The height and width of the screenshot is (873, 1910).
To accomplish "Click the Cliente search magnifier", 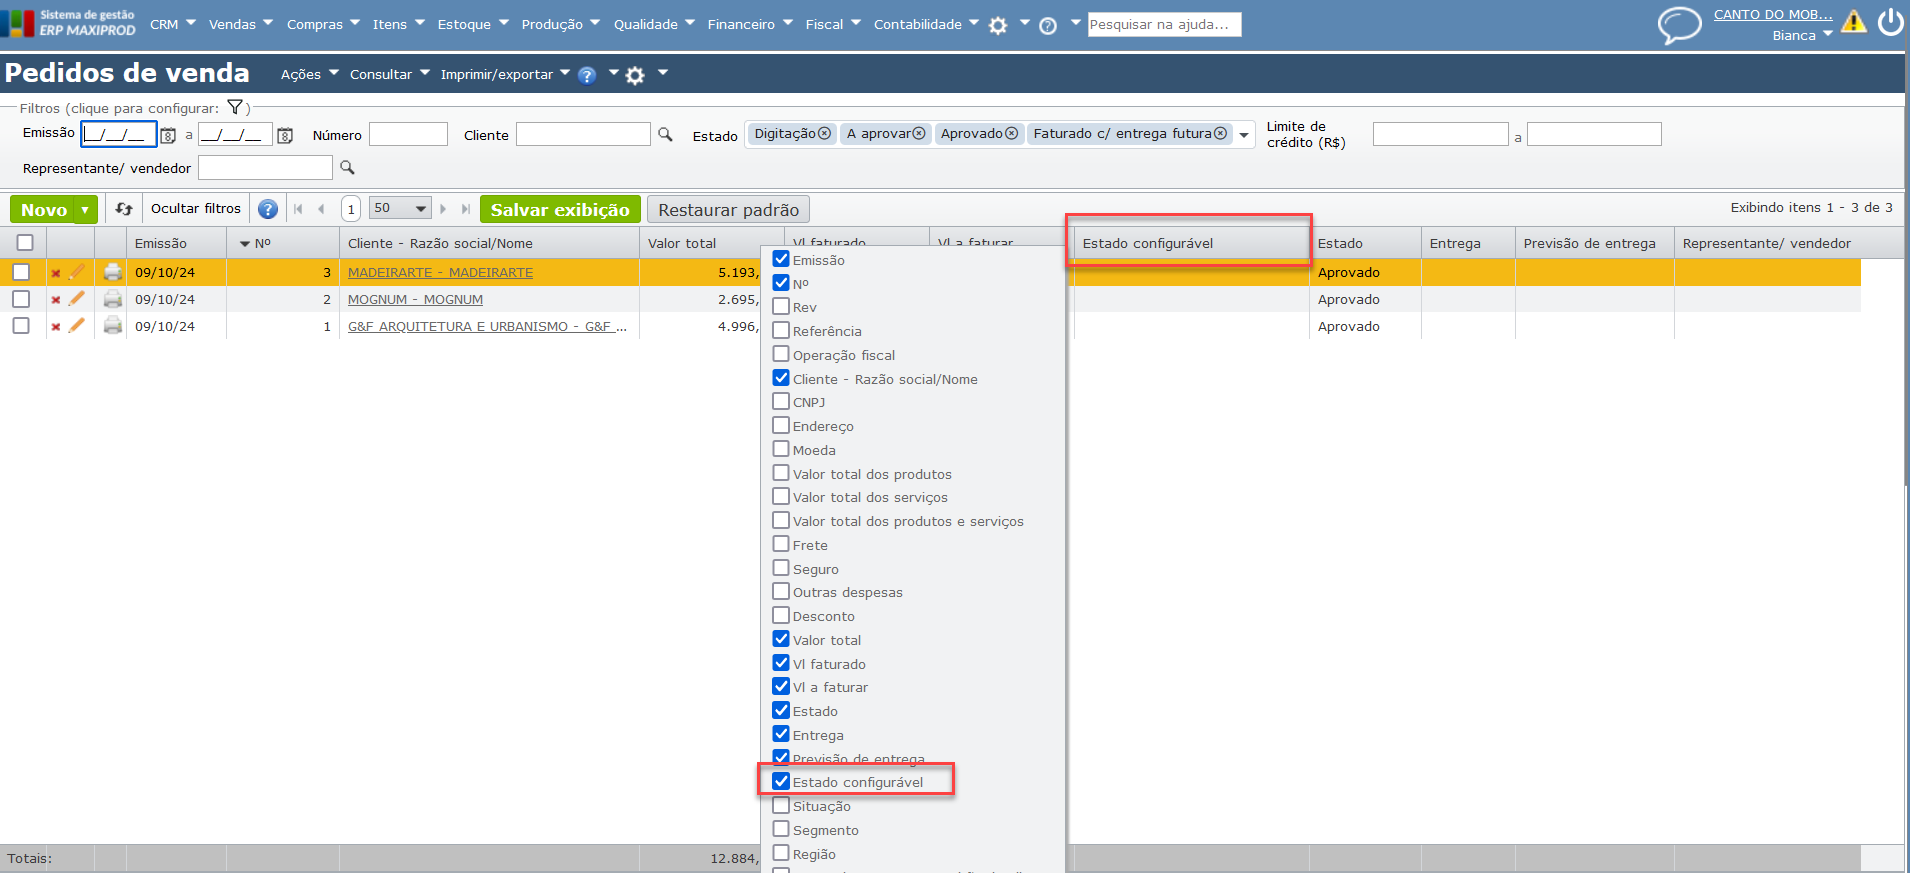I will click(665, 134).
